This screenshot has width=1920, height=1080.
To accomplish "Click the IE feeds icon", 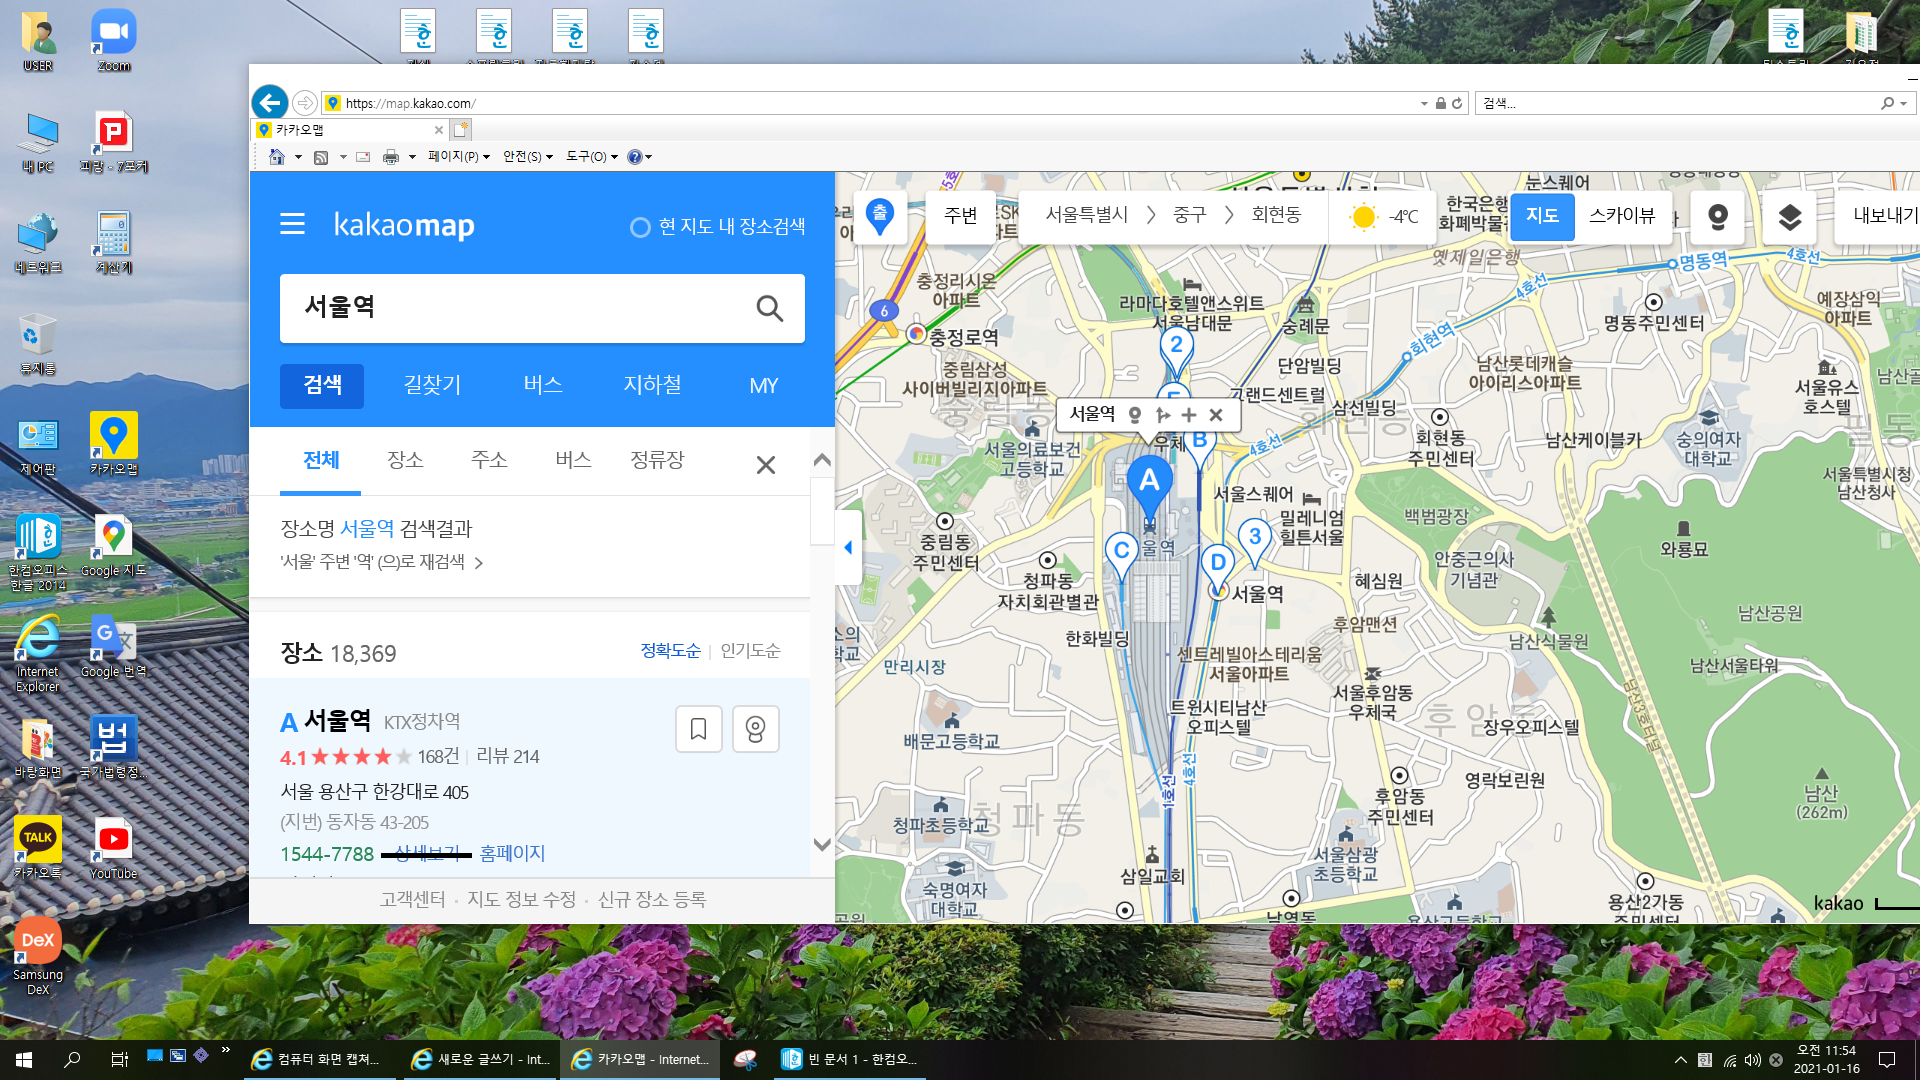I will pos(321,157).
